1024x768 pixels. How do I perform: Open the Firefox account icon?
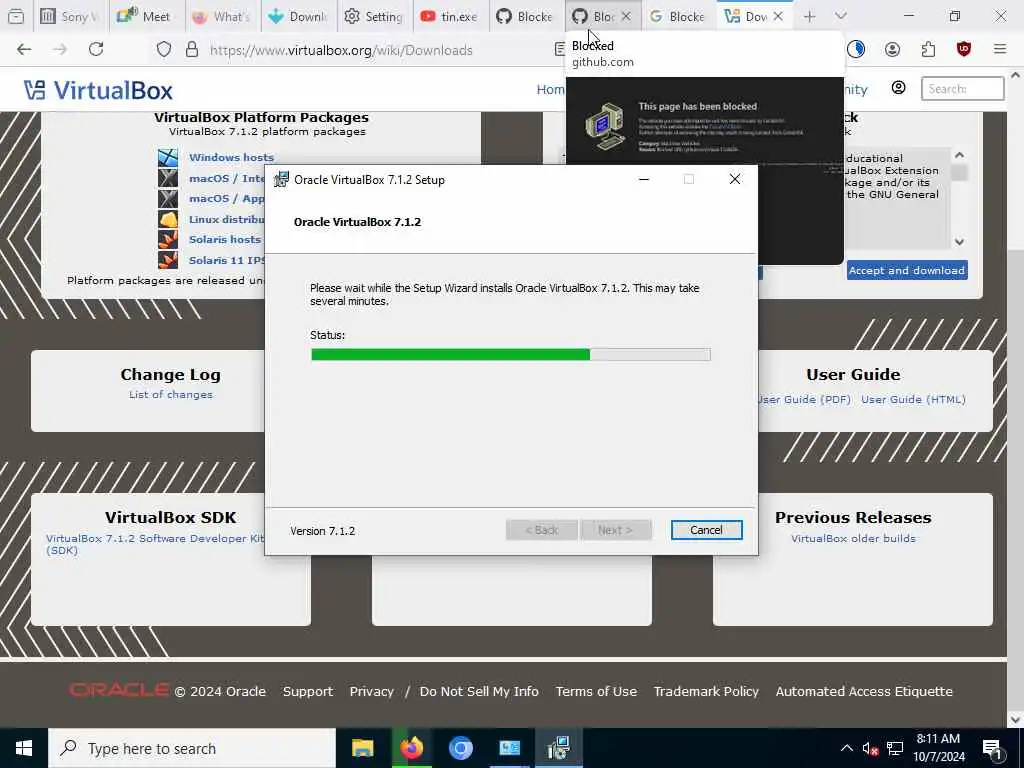coord(892,50)
